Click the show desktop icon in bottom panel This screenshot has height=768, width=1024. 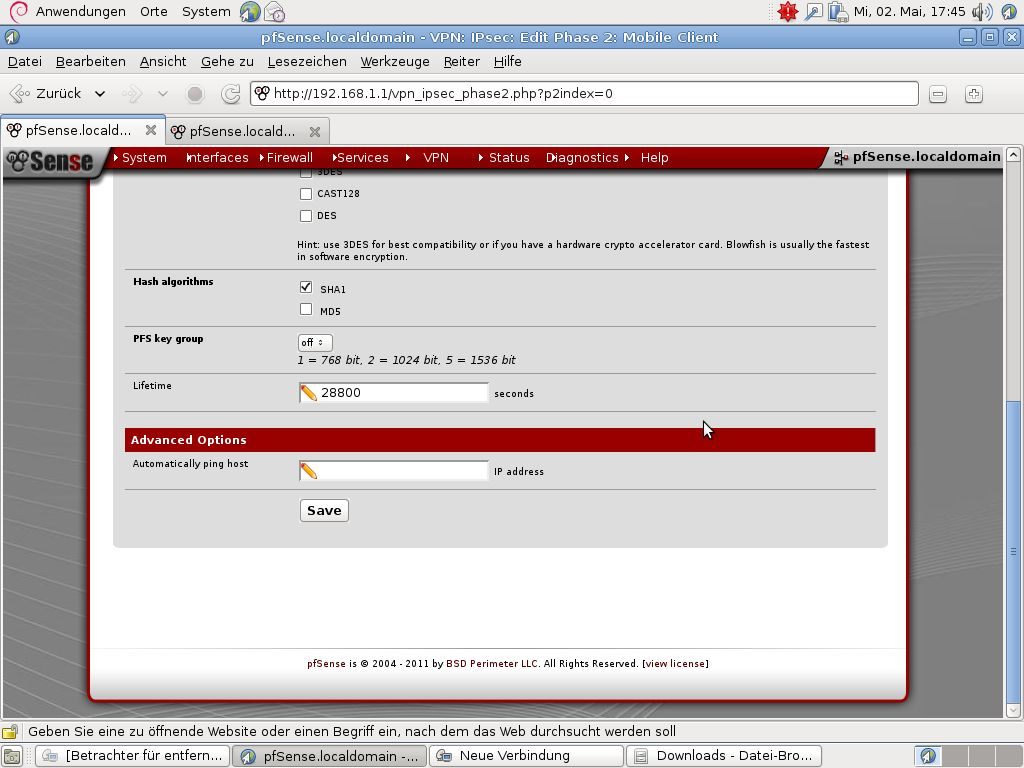point(12,756)
